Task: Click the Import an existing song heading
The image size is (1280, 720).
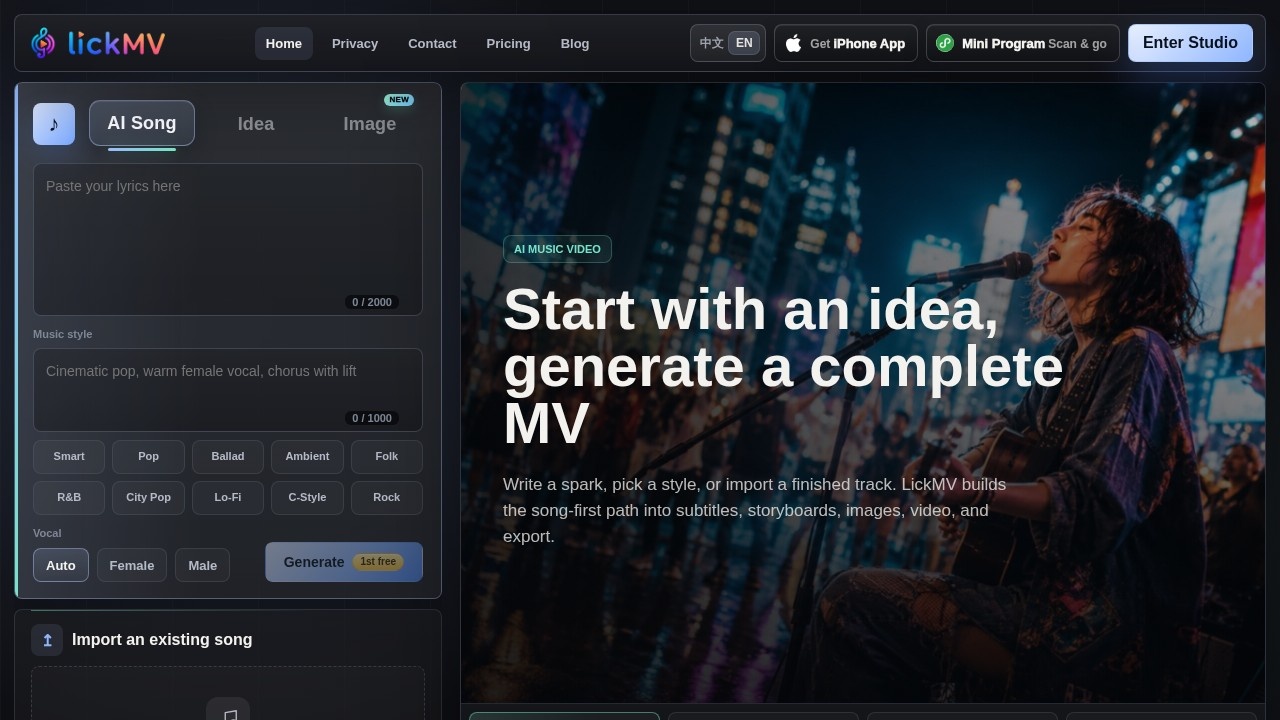Action: pos(162,640)
